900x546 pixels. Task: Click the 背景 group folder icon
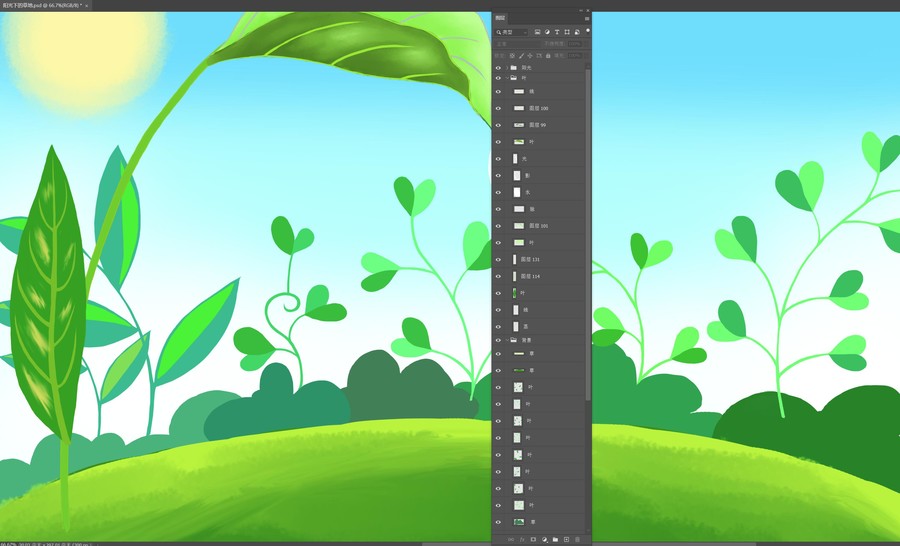pos(514,340)
